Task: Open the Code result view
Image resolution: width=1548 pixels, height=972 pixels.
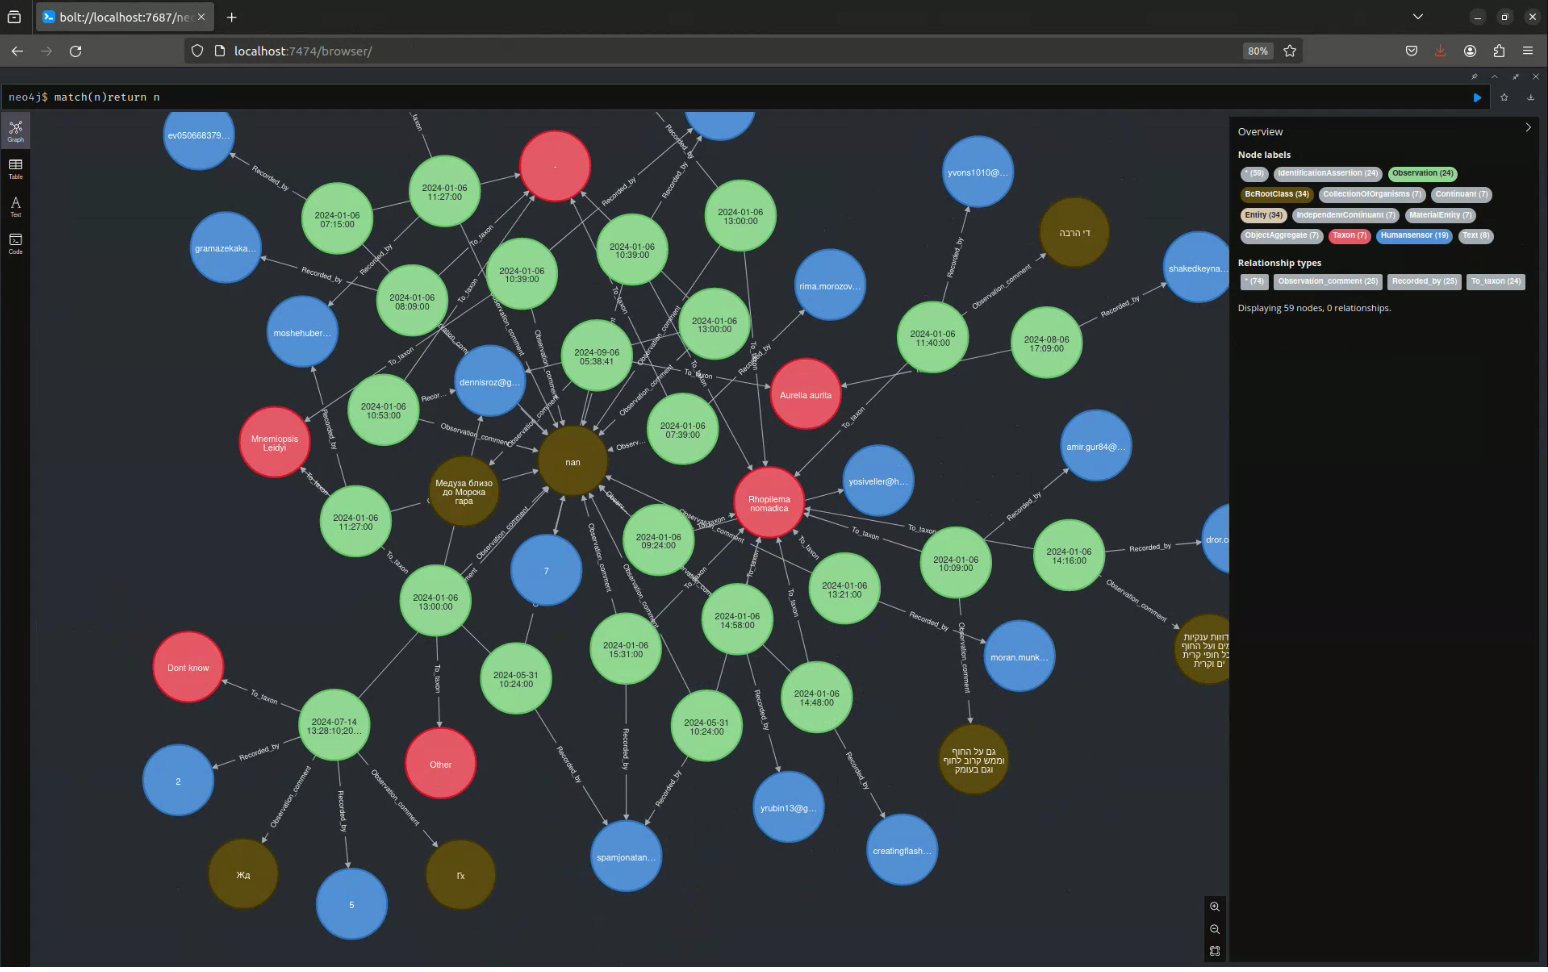Action: [15, 243]
